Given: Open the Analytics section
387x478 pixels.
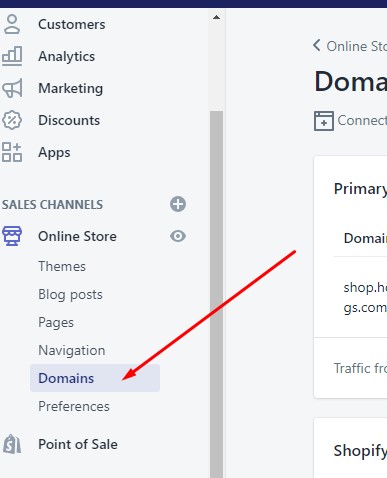Looking at the screenshot, I should [67, 56].
